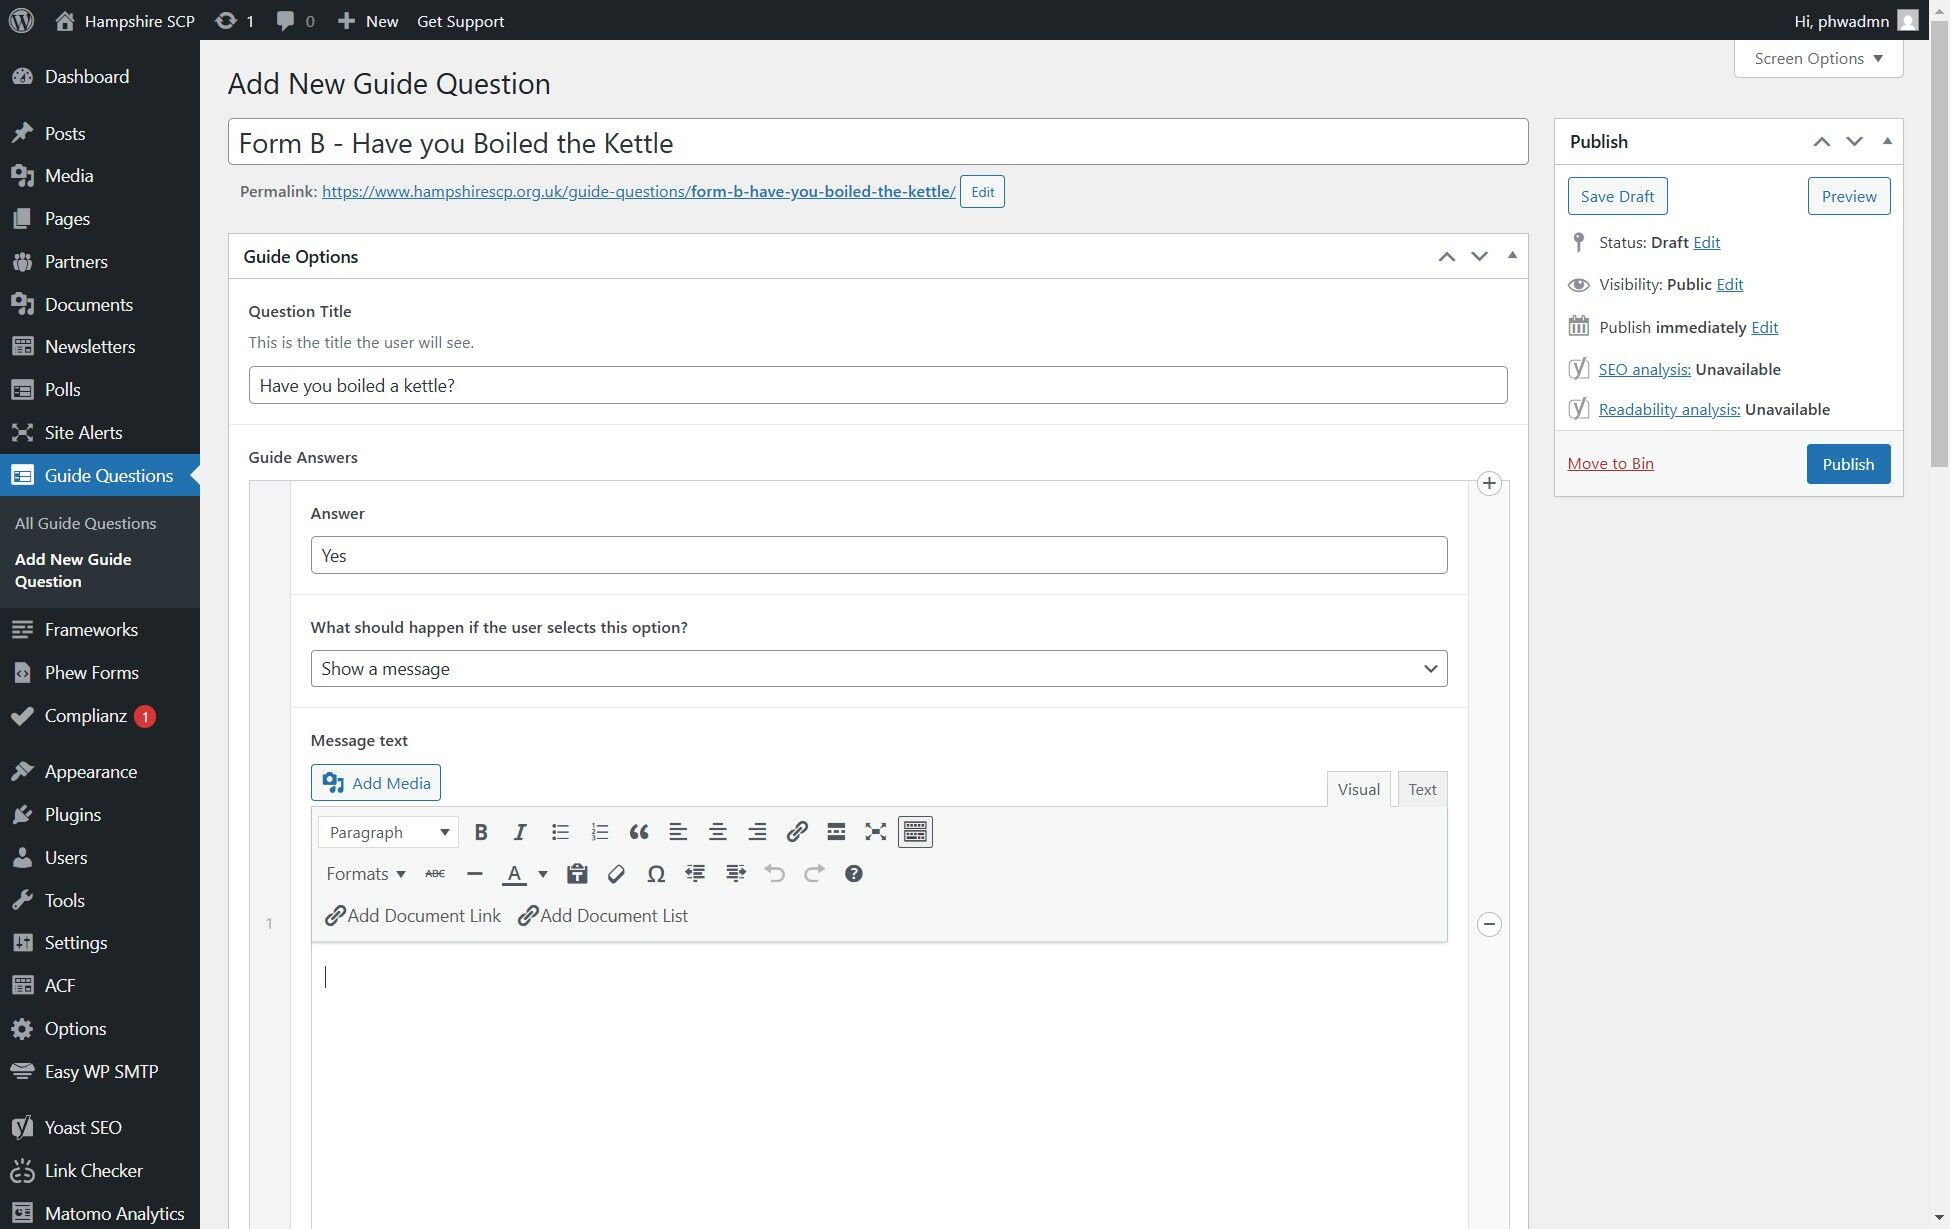Open the Paragraph format dropdown
Screen dimensions: 1950x1229
[x=388, y=832]
